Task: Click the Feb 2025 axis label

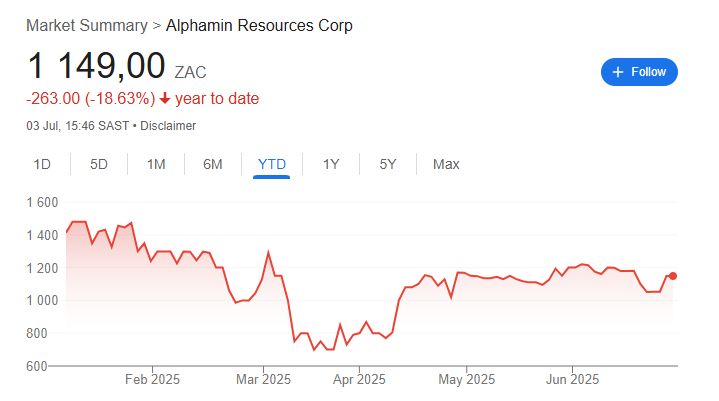Action: pos(152,379)
